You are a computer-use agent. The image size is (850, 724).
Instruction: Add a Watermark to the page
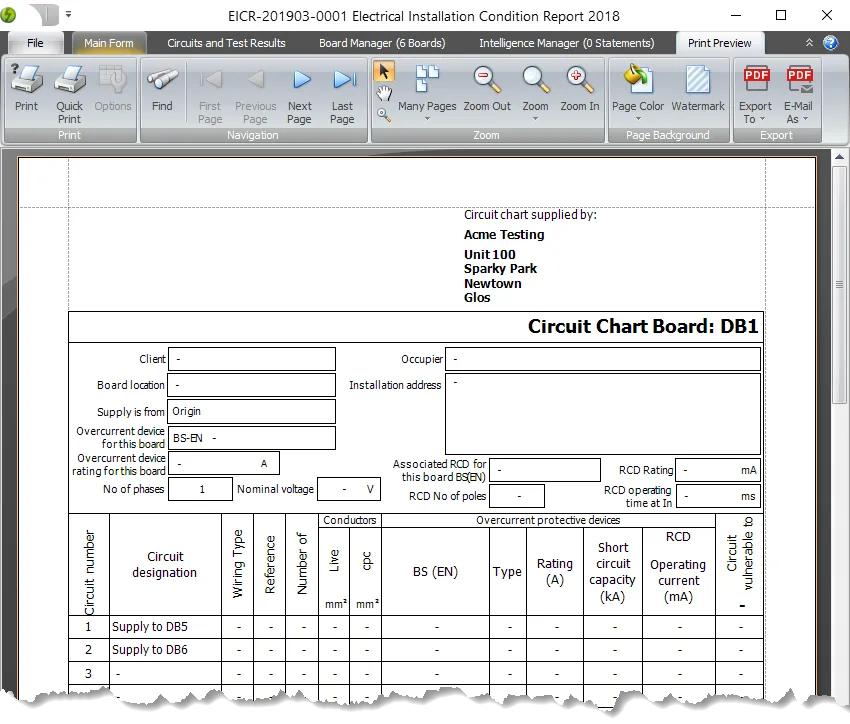coord(697,90)
